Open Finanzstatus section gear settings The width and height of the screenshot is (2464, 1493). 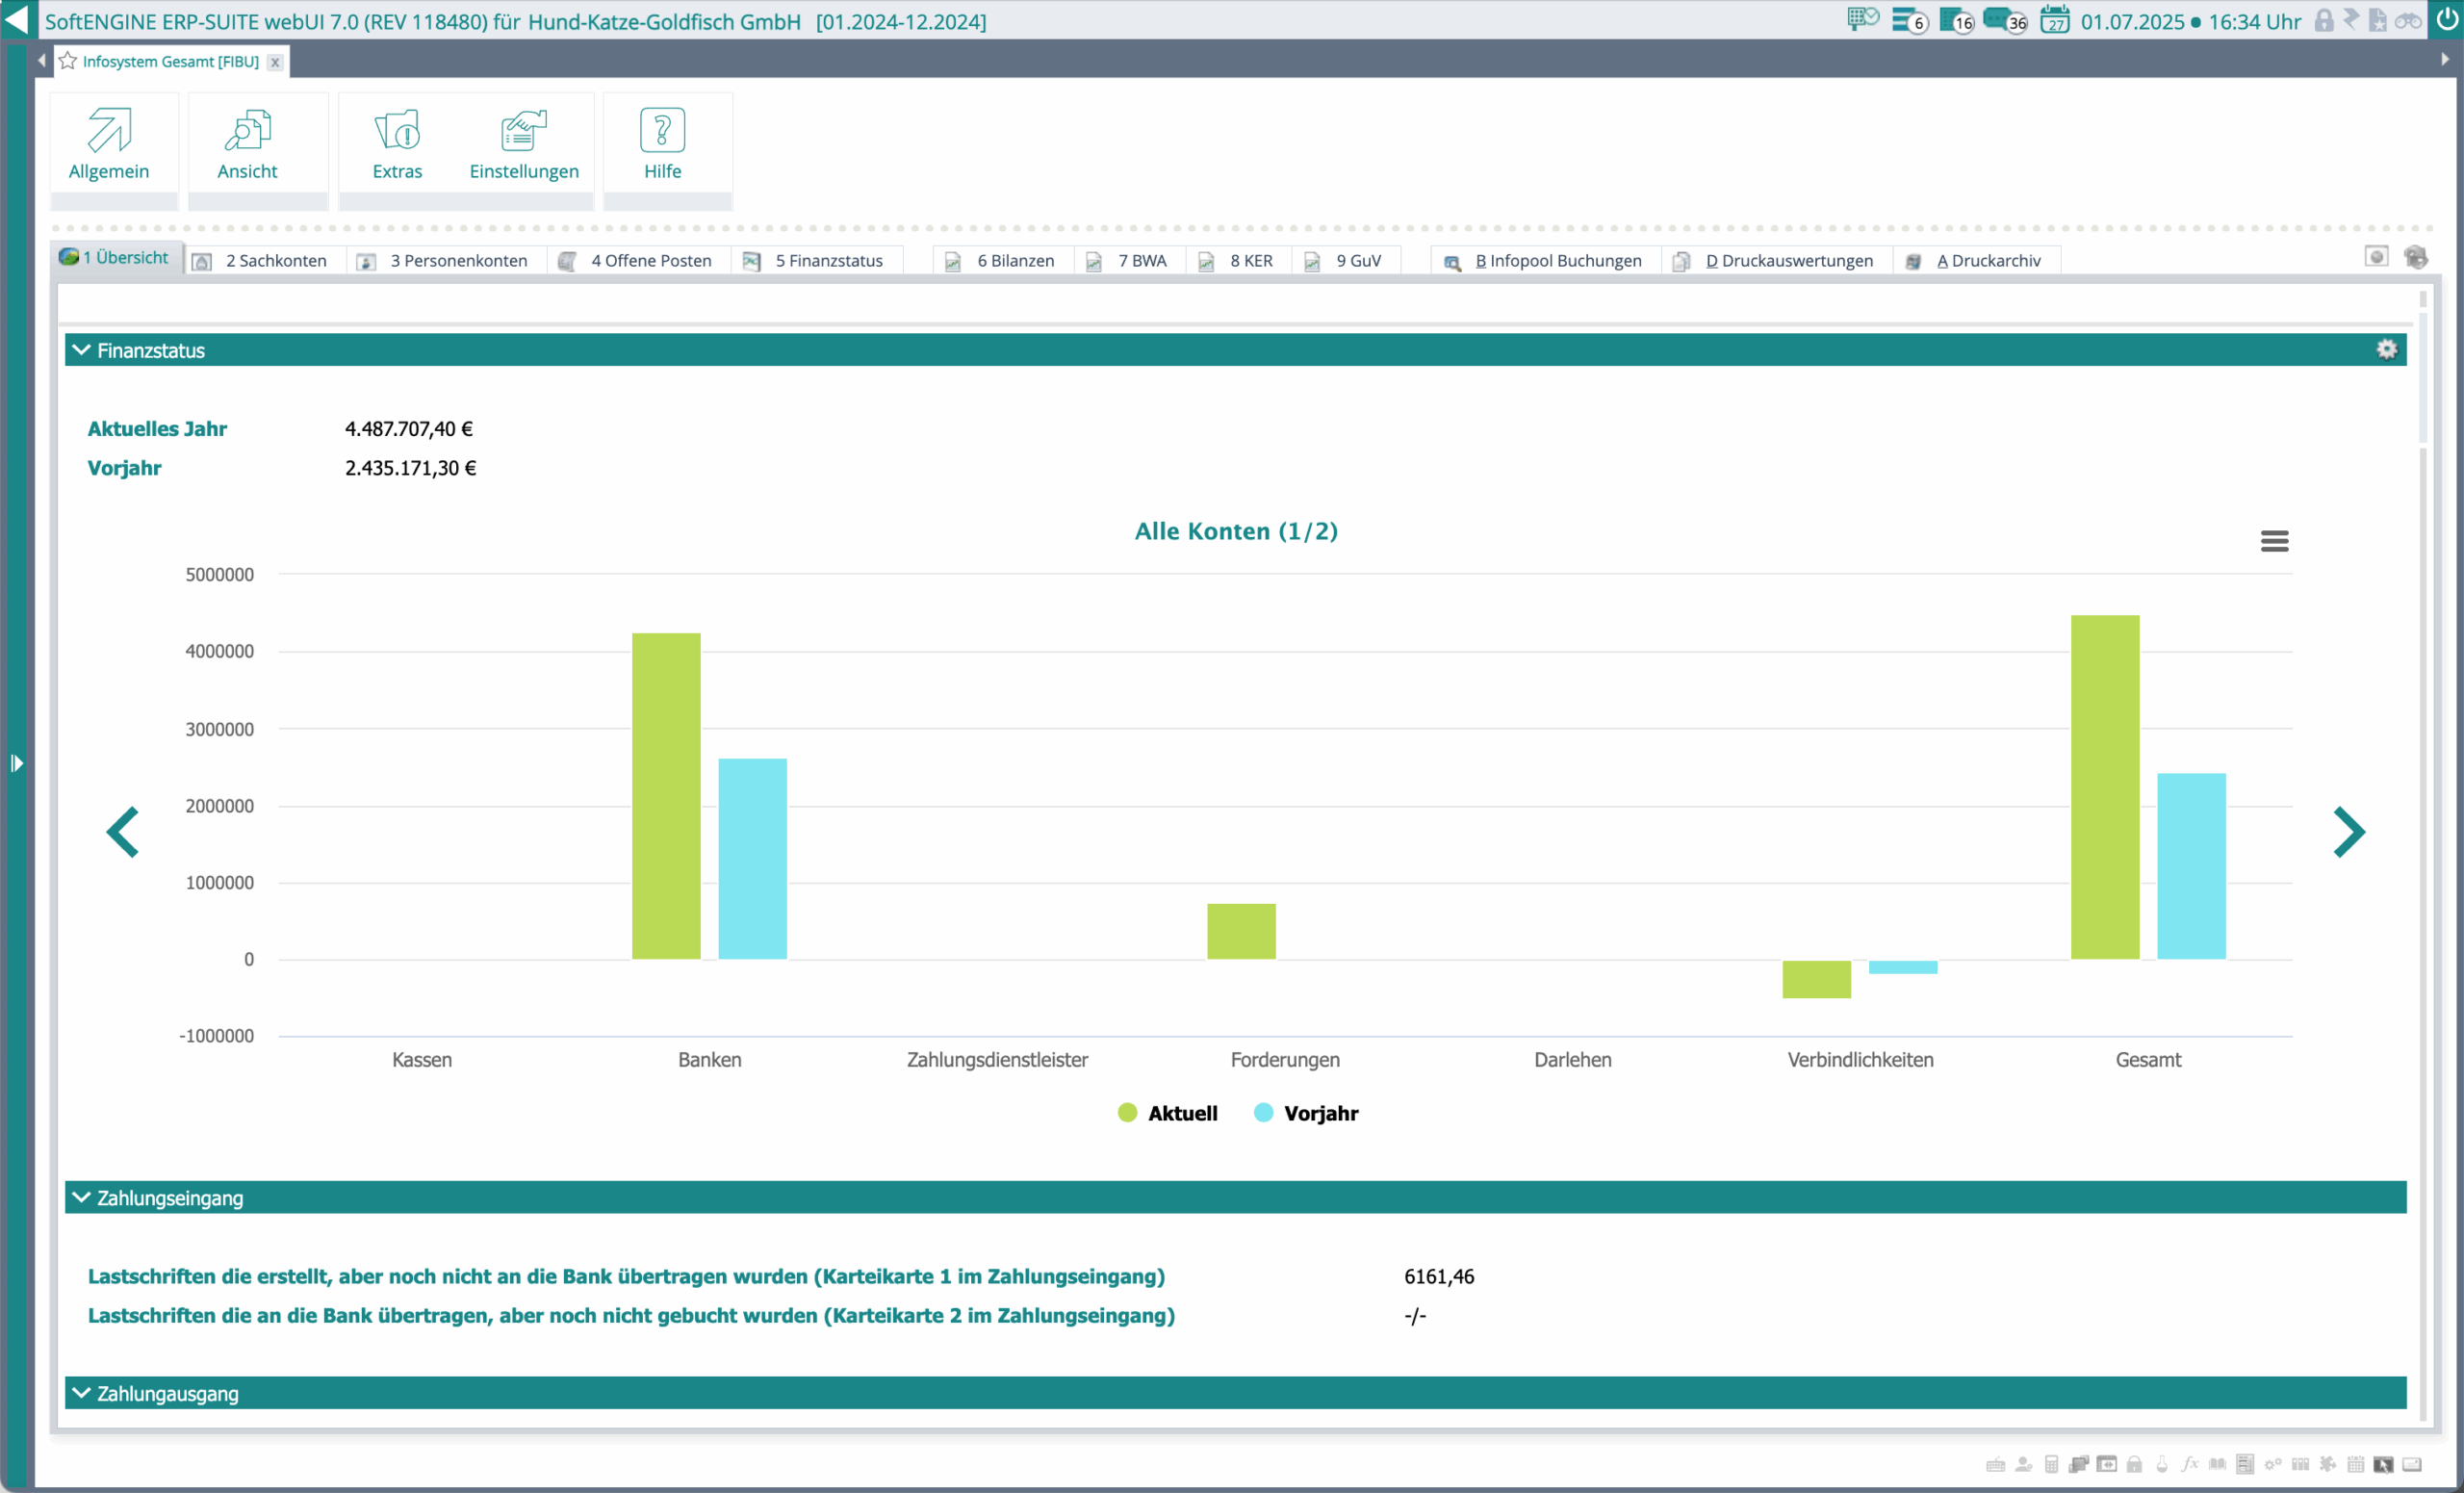[2386, 350]
